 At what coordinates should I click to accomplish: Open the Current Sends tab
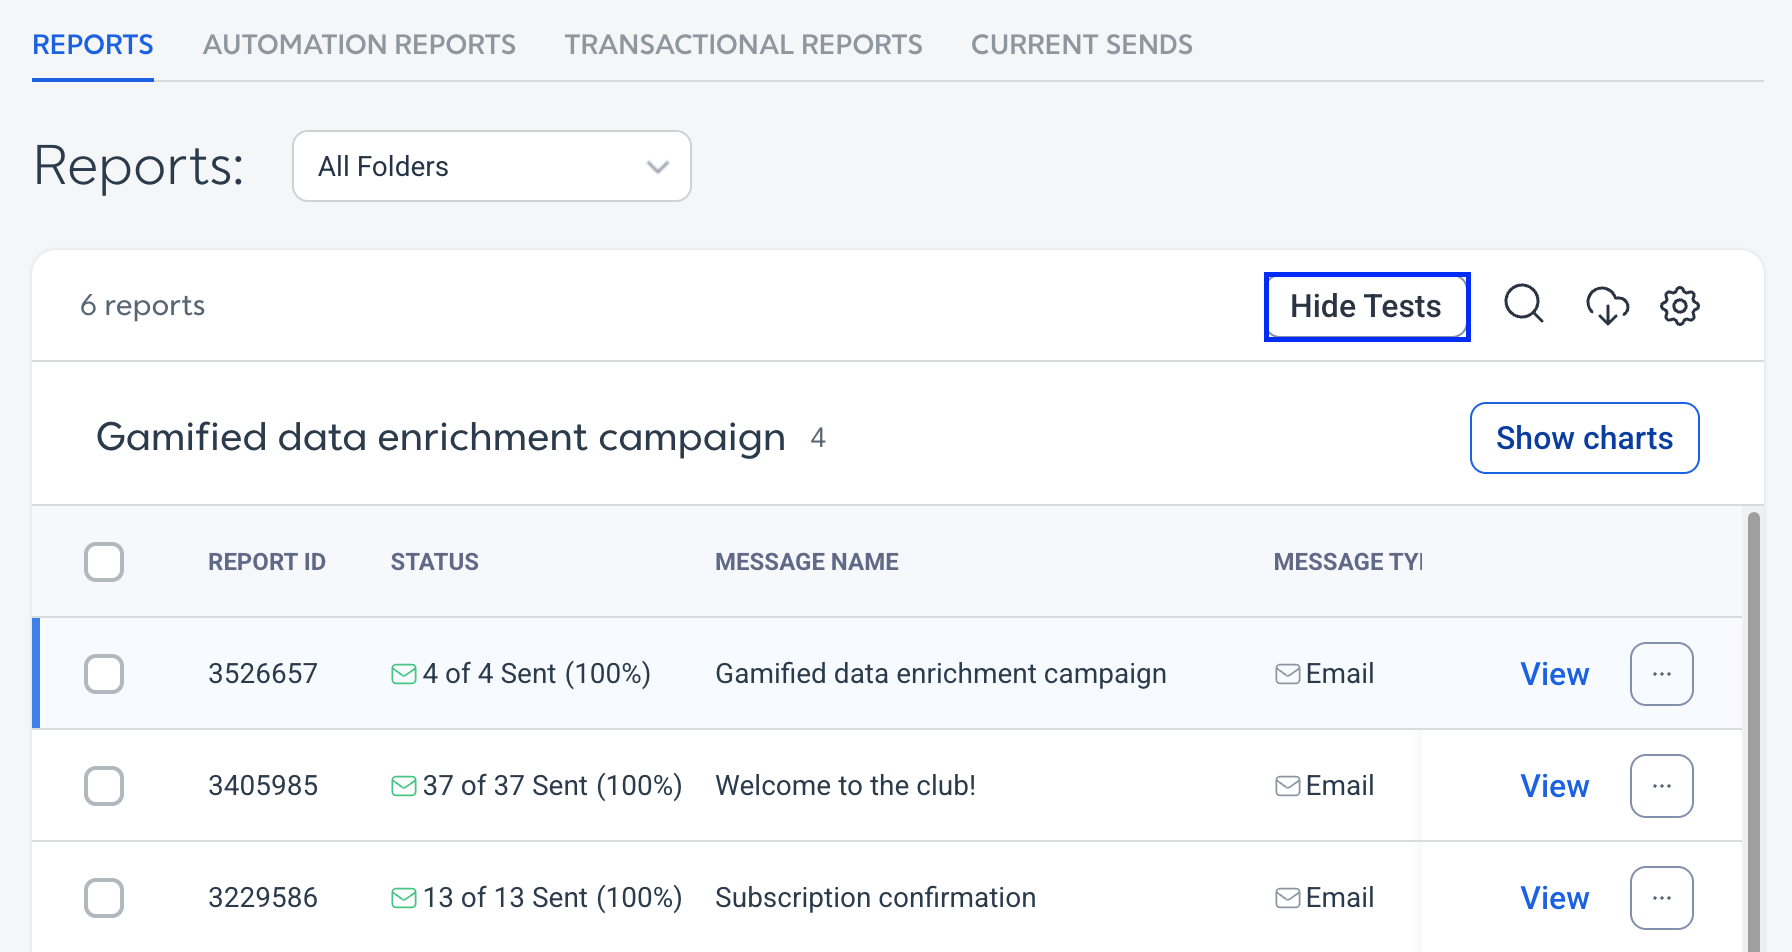[x=1082, y=45]
